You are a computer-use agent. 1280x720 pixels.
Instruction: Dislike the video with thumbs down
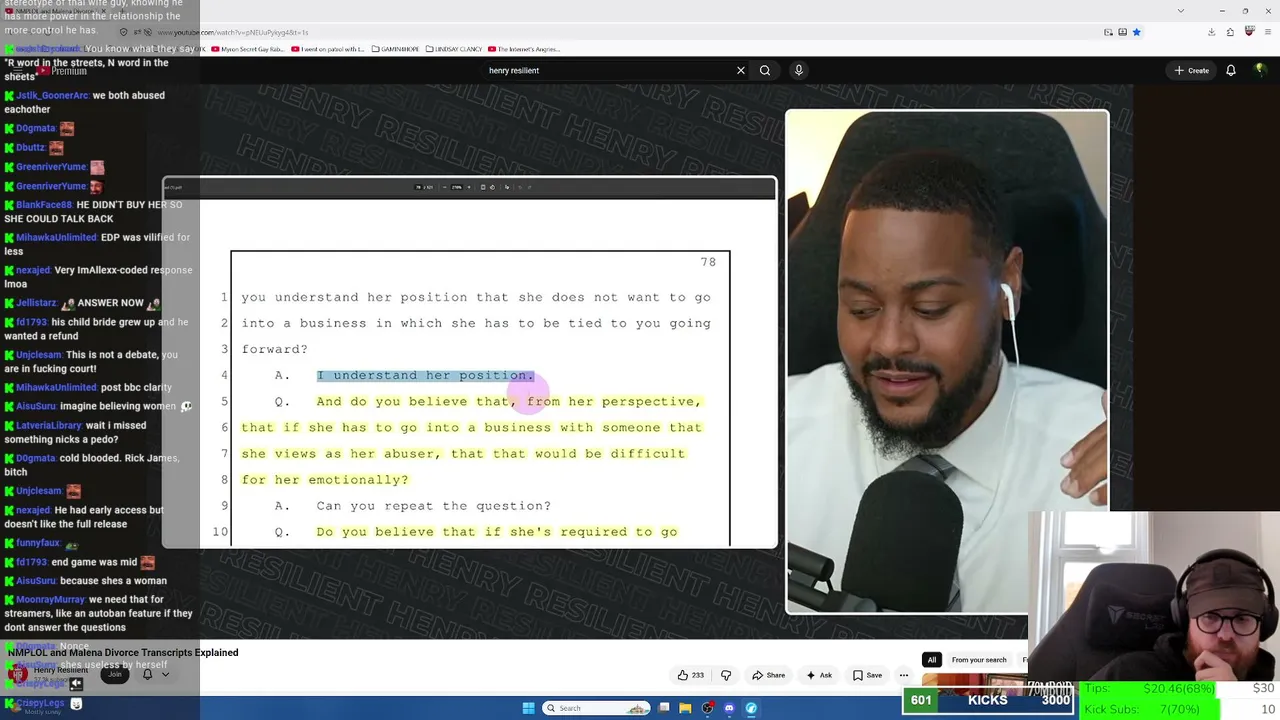coord(726,675)
